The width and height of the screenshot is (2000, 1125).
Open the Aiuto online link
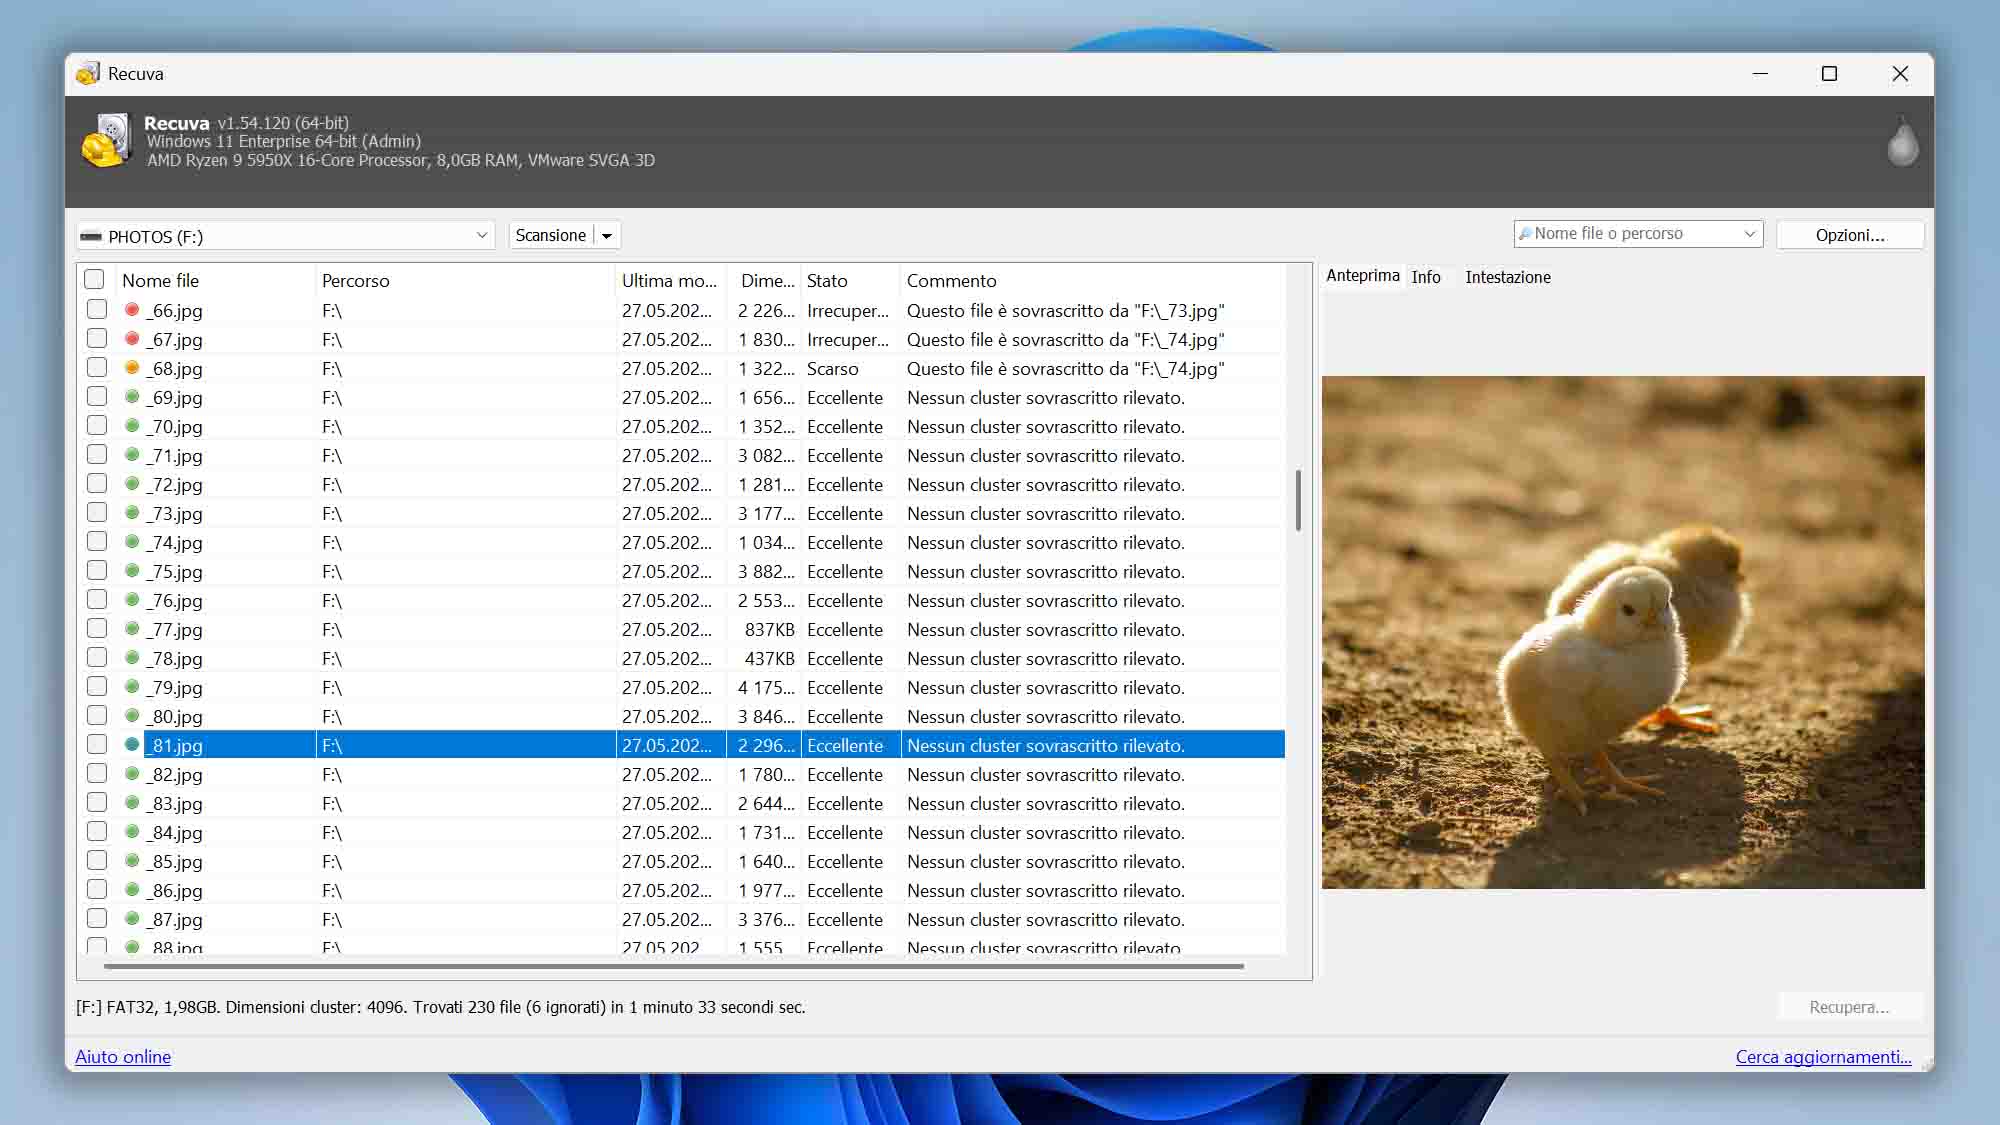tap(122, 1056)
